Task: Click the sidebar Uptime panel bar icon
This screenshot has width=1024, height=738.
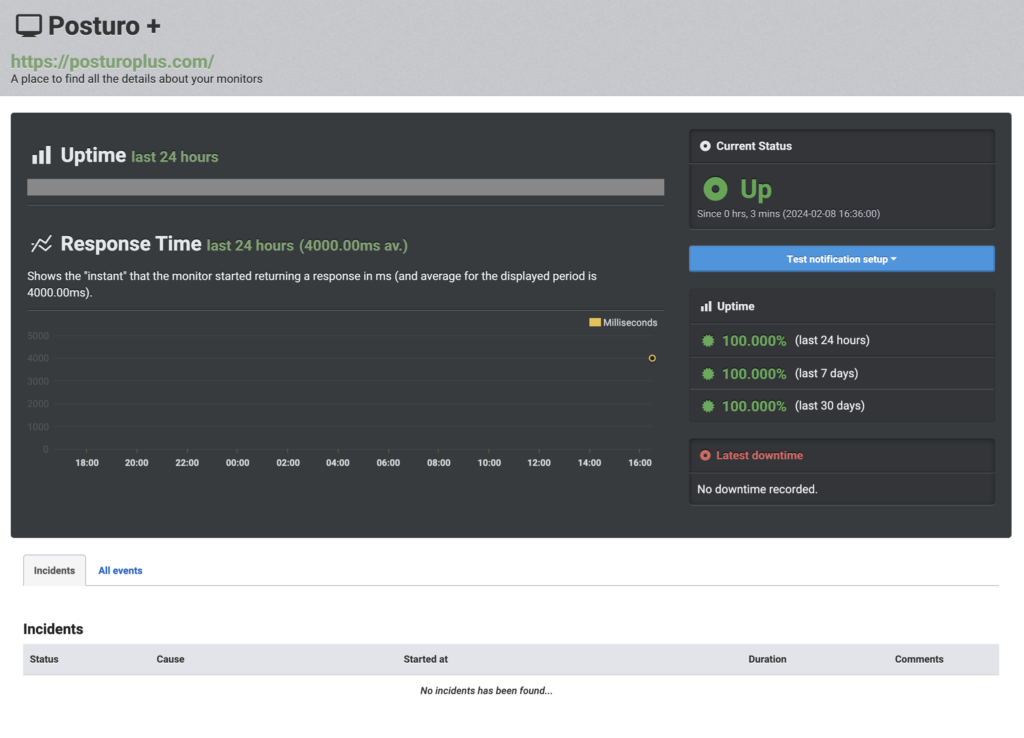Action: (x=706, y=306)
